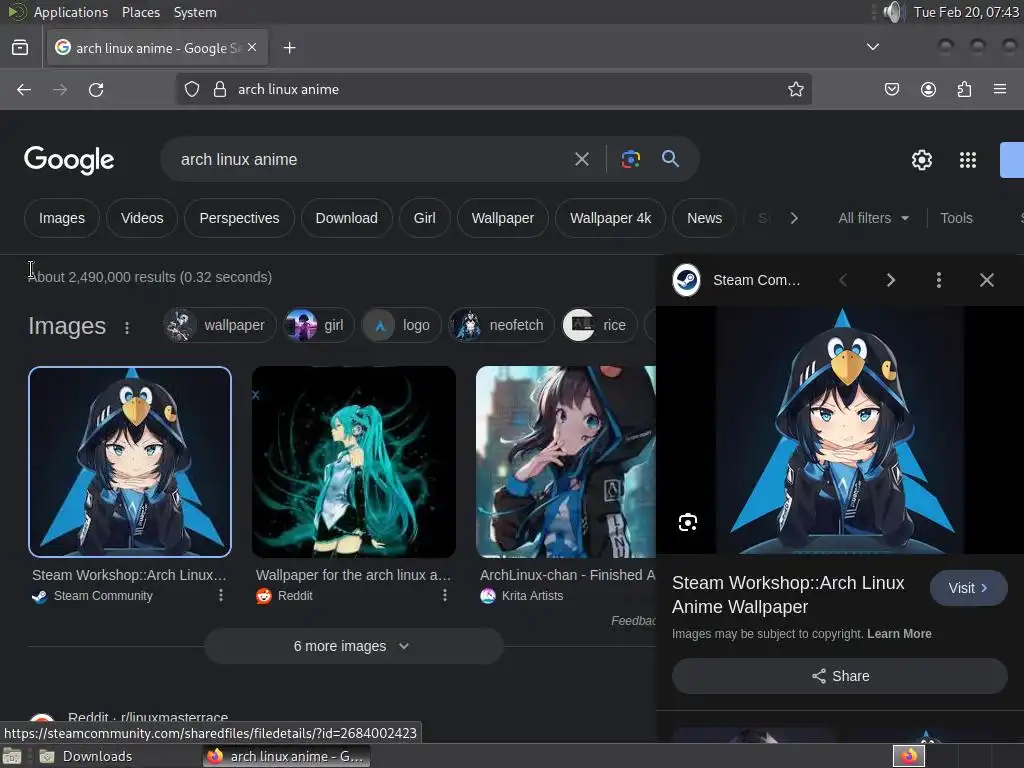
Task: Select the Girl filter chip
Action: pyautogui.click(x=424, y=218)
